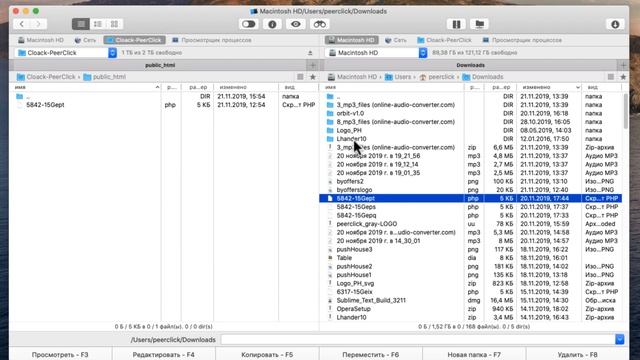This screenshot has height=360, width=640.
Task: Toggle hidden files switch in toolbar
Action: (249, 24)
